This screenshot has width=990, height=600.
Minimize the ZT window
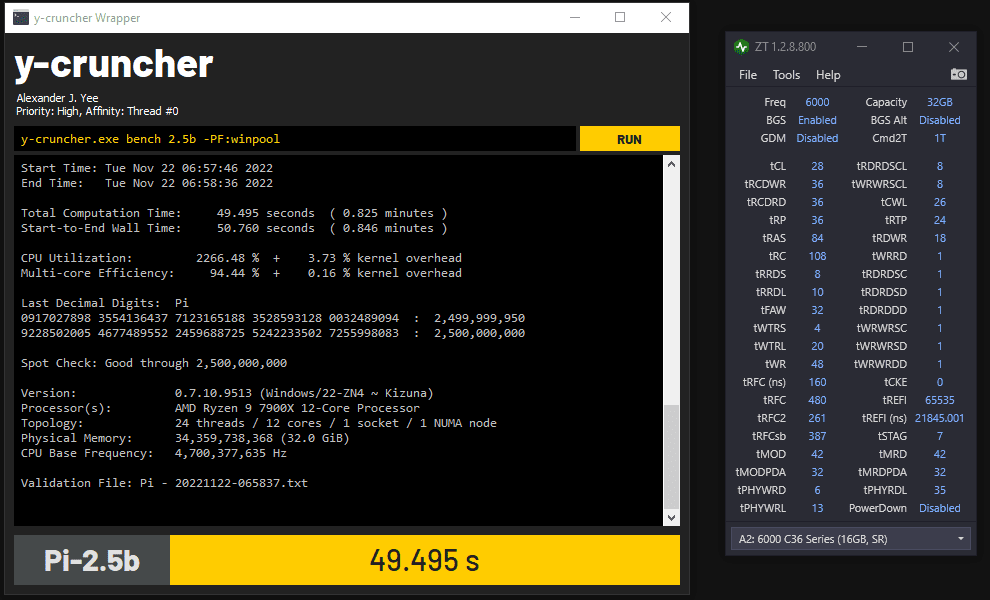[x=862, y=47]
